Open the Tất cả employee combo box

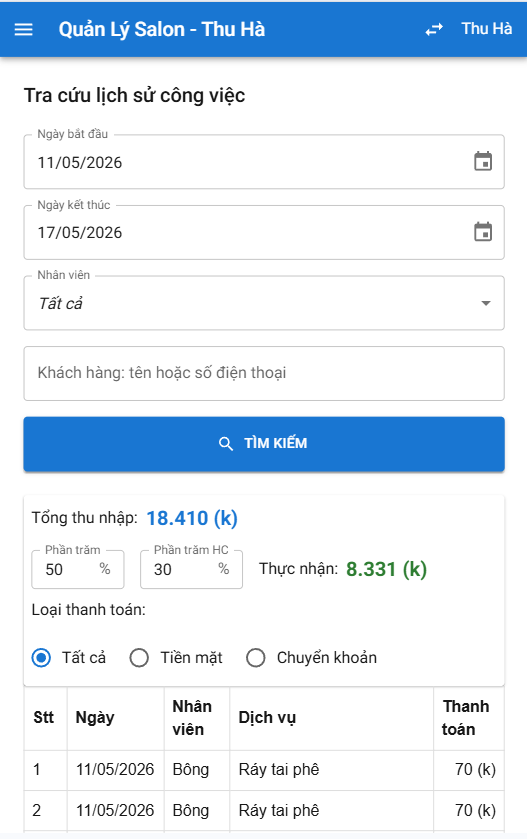click(x=264, y=303)
